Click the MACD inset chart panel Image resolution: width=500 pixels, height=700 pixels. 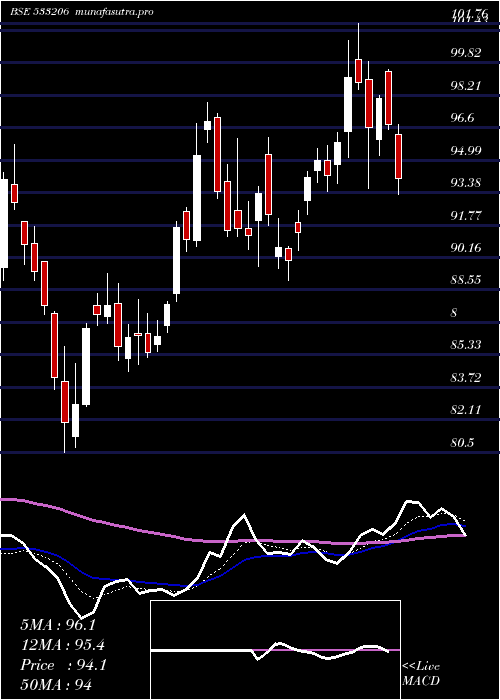pyautogui.click(x=275, y=650)
